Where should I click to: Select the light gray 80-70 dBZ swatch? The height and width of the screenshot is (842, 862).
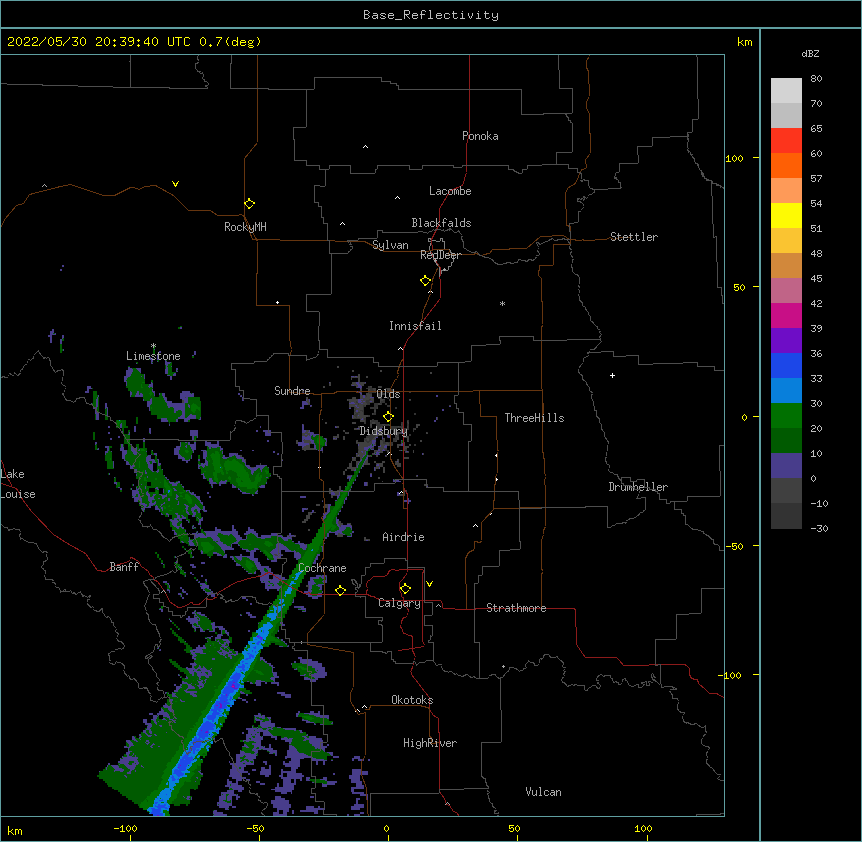(786, 91)
